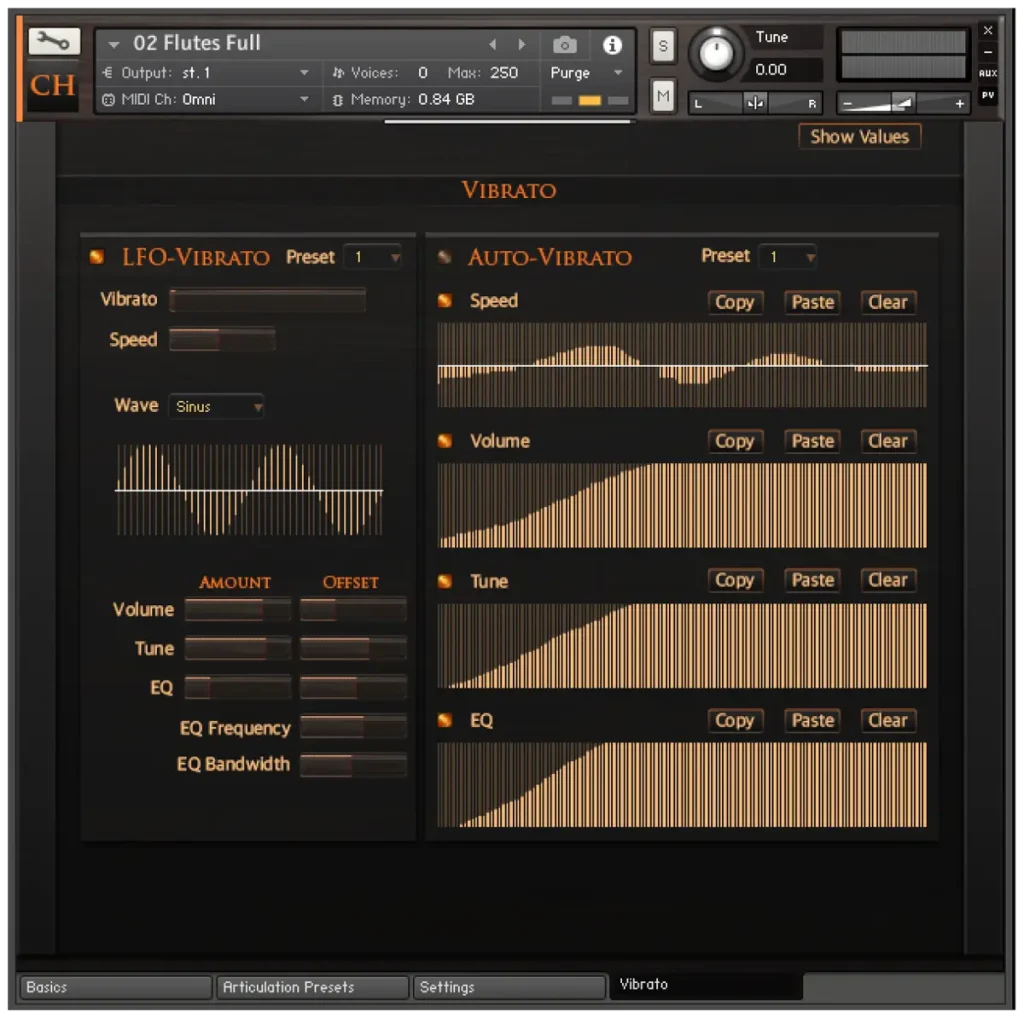Toggle the LFO-Vibrato power switch
The width and height of the screenshot is (1024, 1018).
coord(96,257)
